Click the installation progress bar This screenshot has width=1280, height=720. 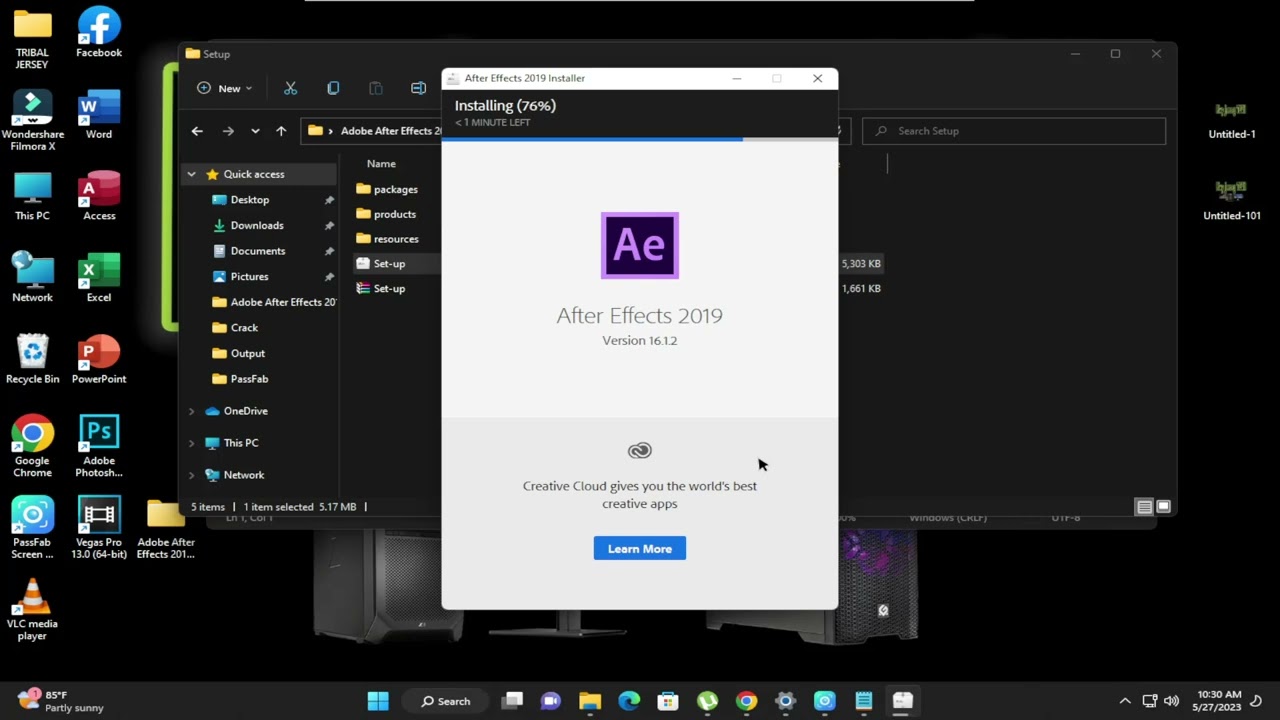click(x=639, y=139)
